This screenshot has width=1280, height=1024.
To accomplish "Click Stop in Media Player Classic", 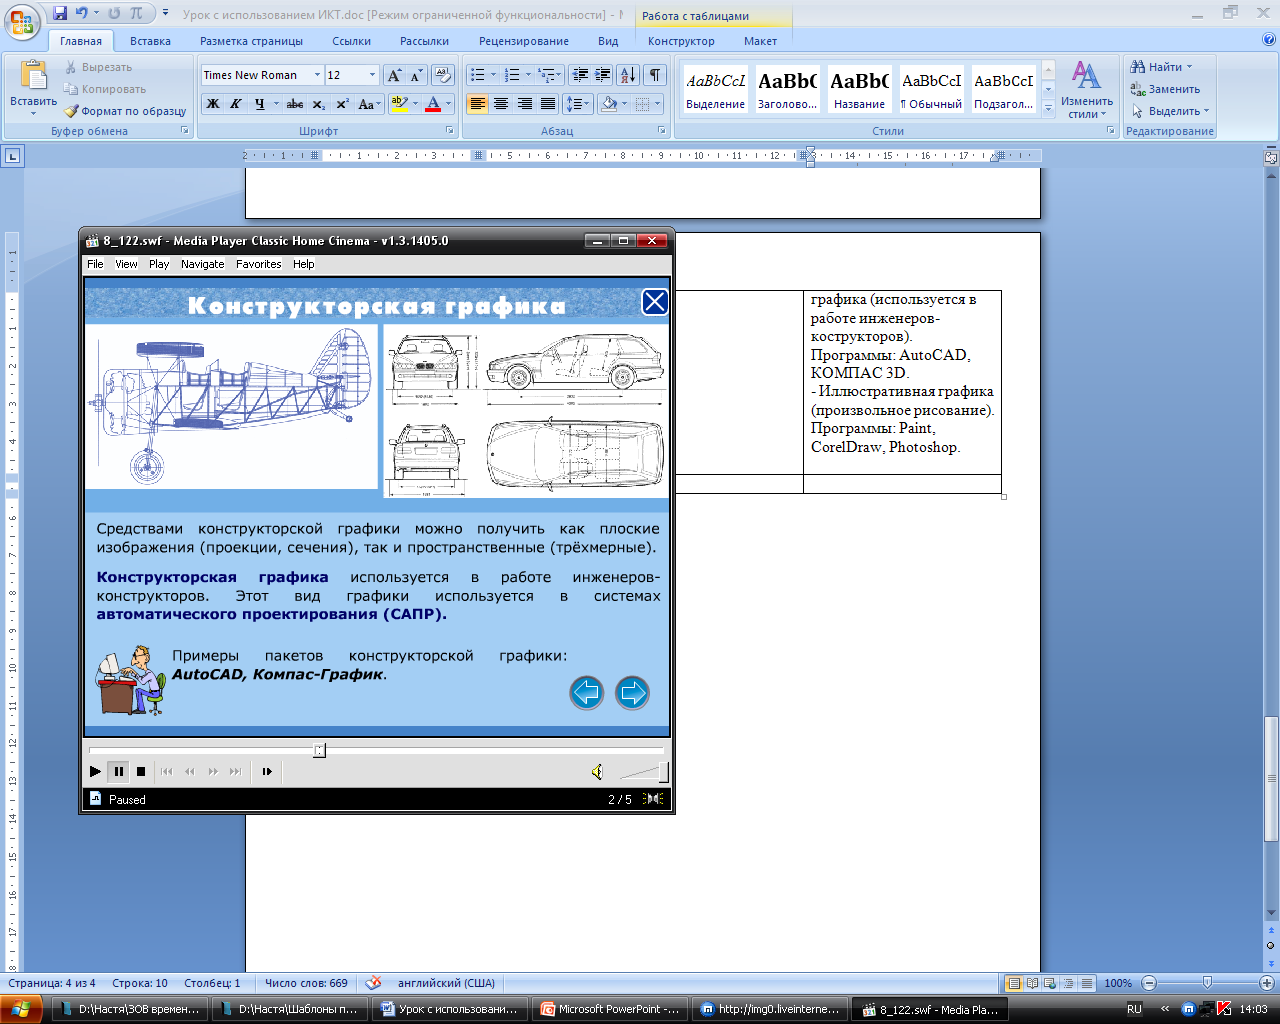I will click(x=141, y=771).
